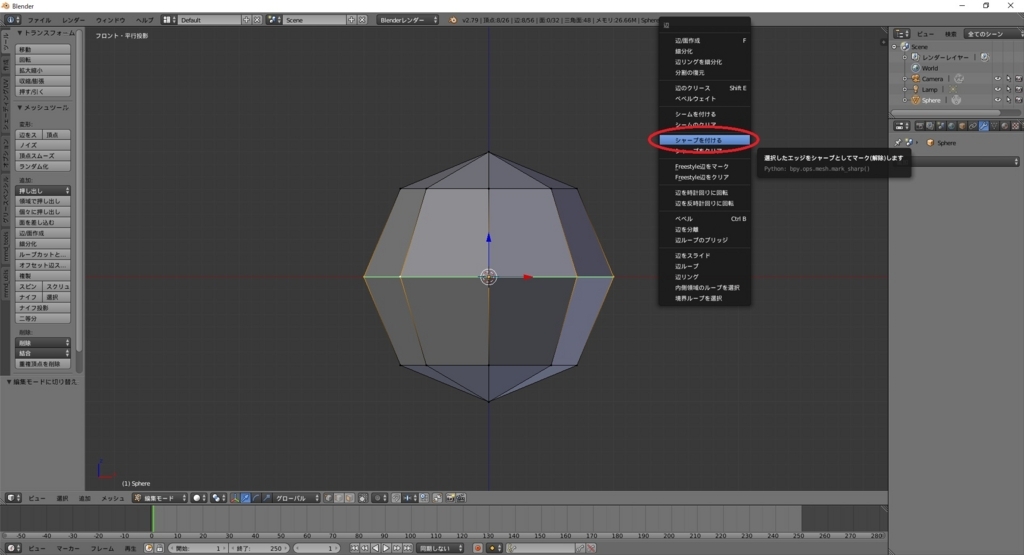Open the viewport shading sphere dropdown
This screenshot has height=555, width=1024.
click(x=199, y=498)
